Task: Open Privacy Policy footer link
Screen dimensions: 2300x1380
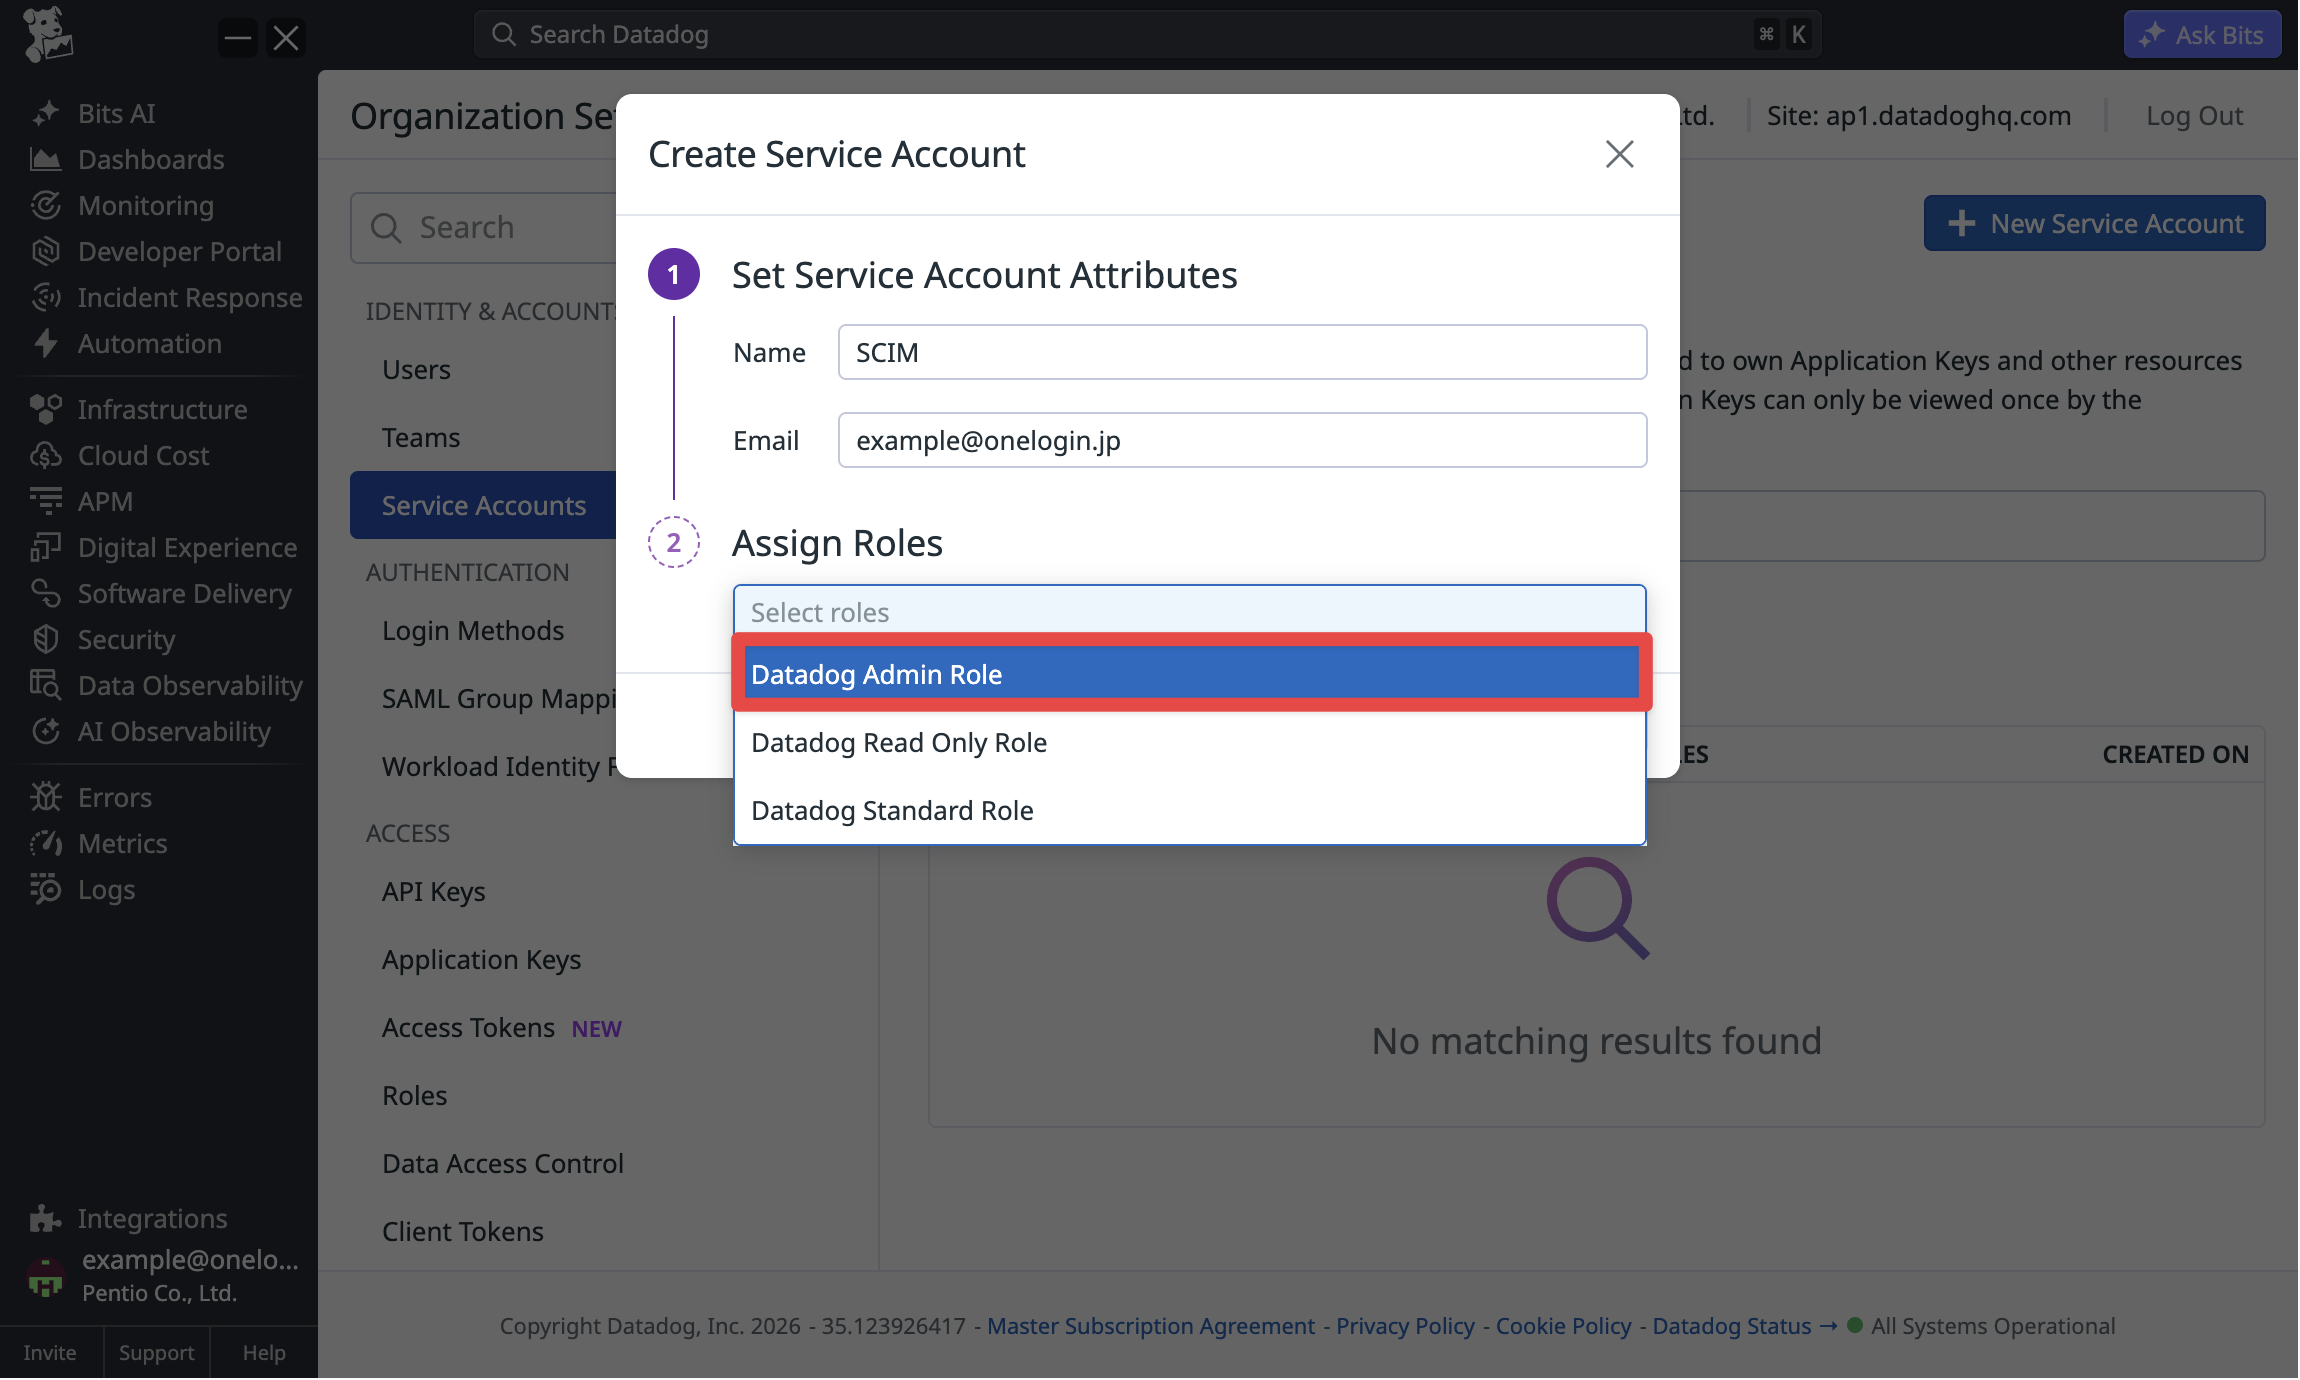Action: (1405, 1326)
